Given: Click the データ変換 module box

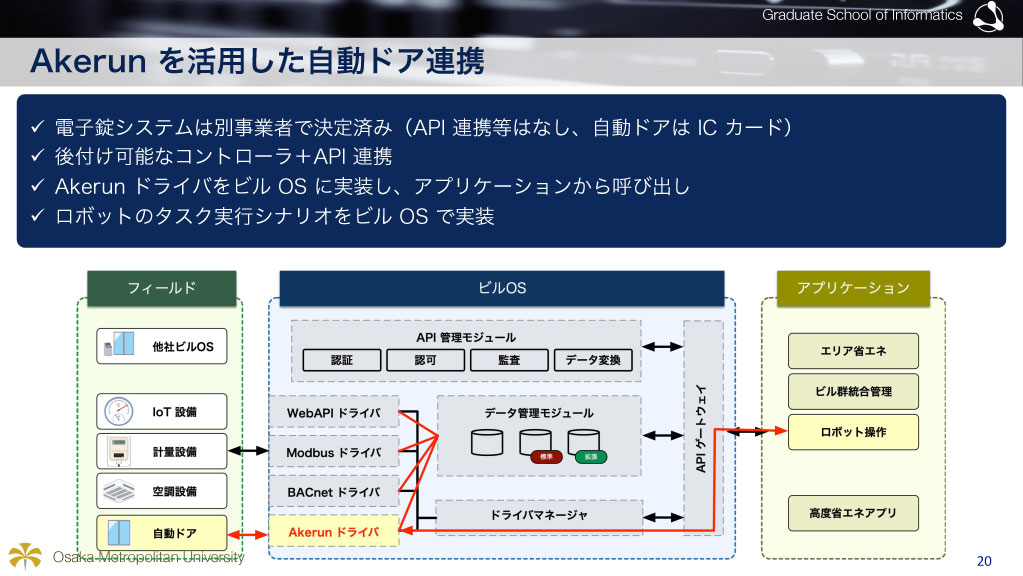Looking at the screenshot, I should (x=593, y=360).
